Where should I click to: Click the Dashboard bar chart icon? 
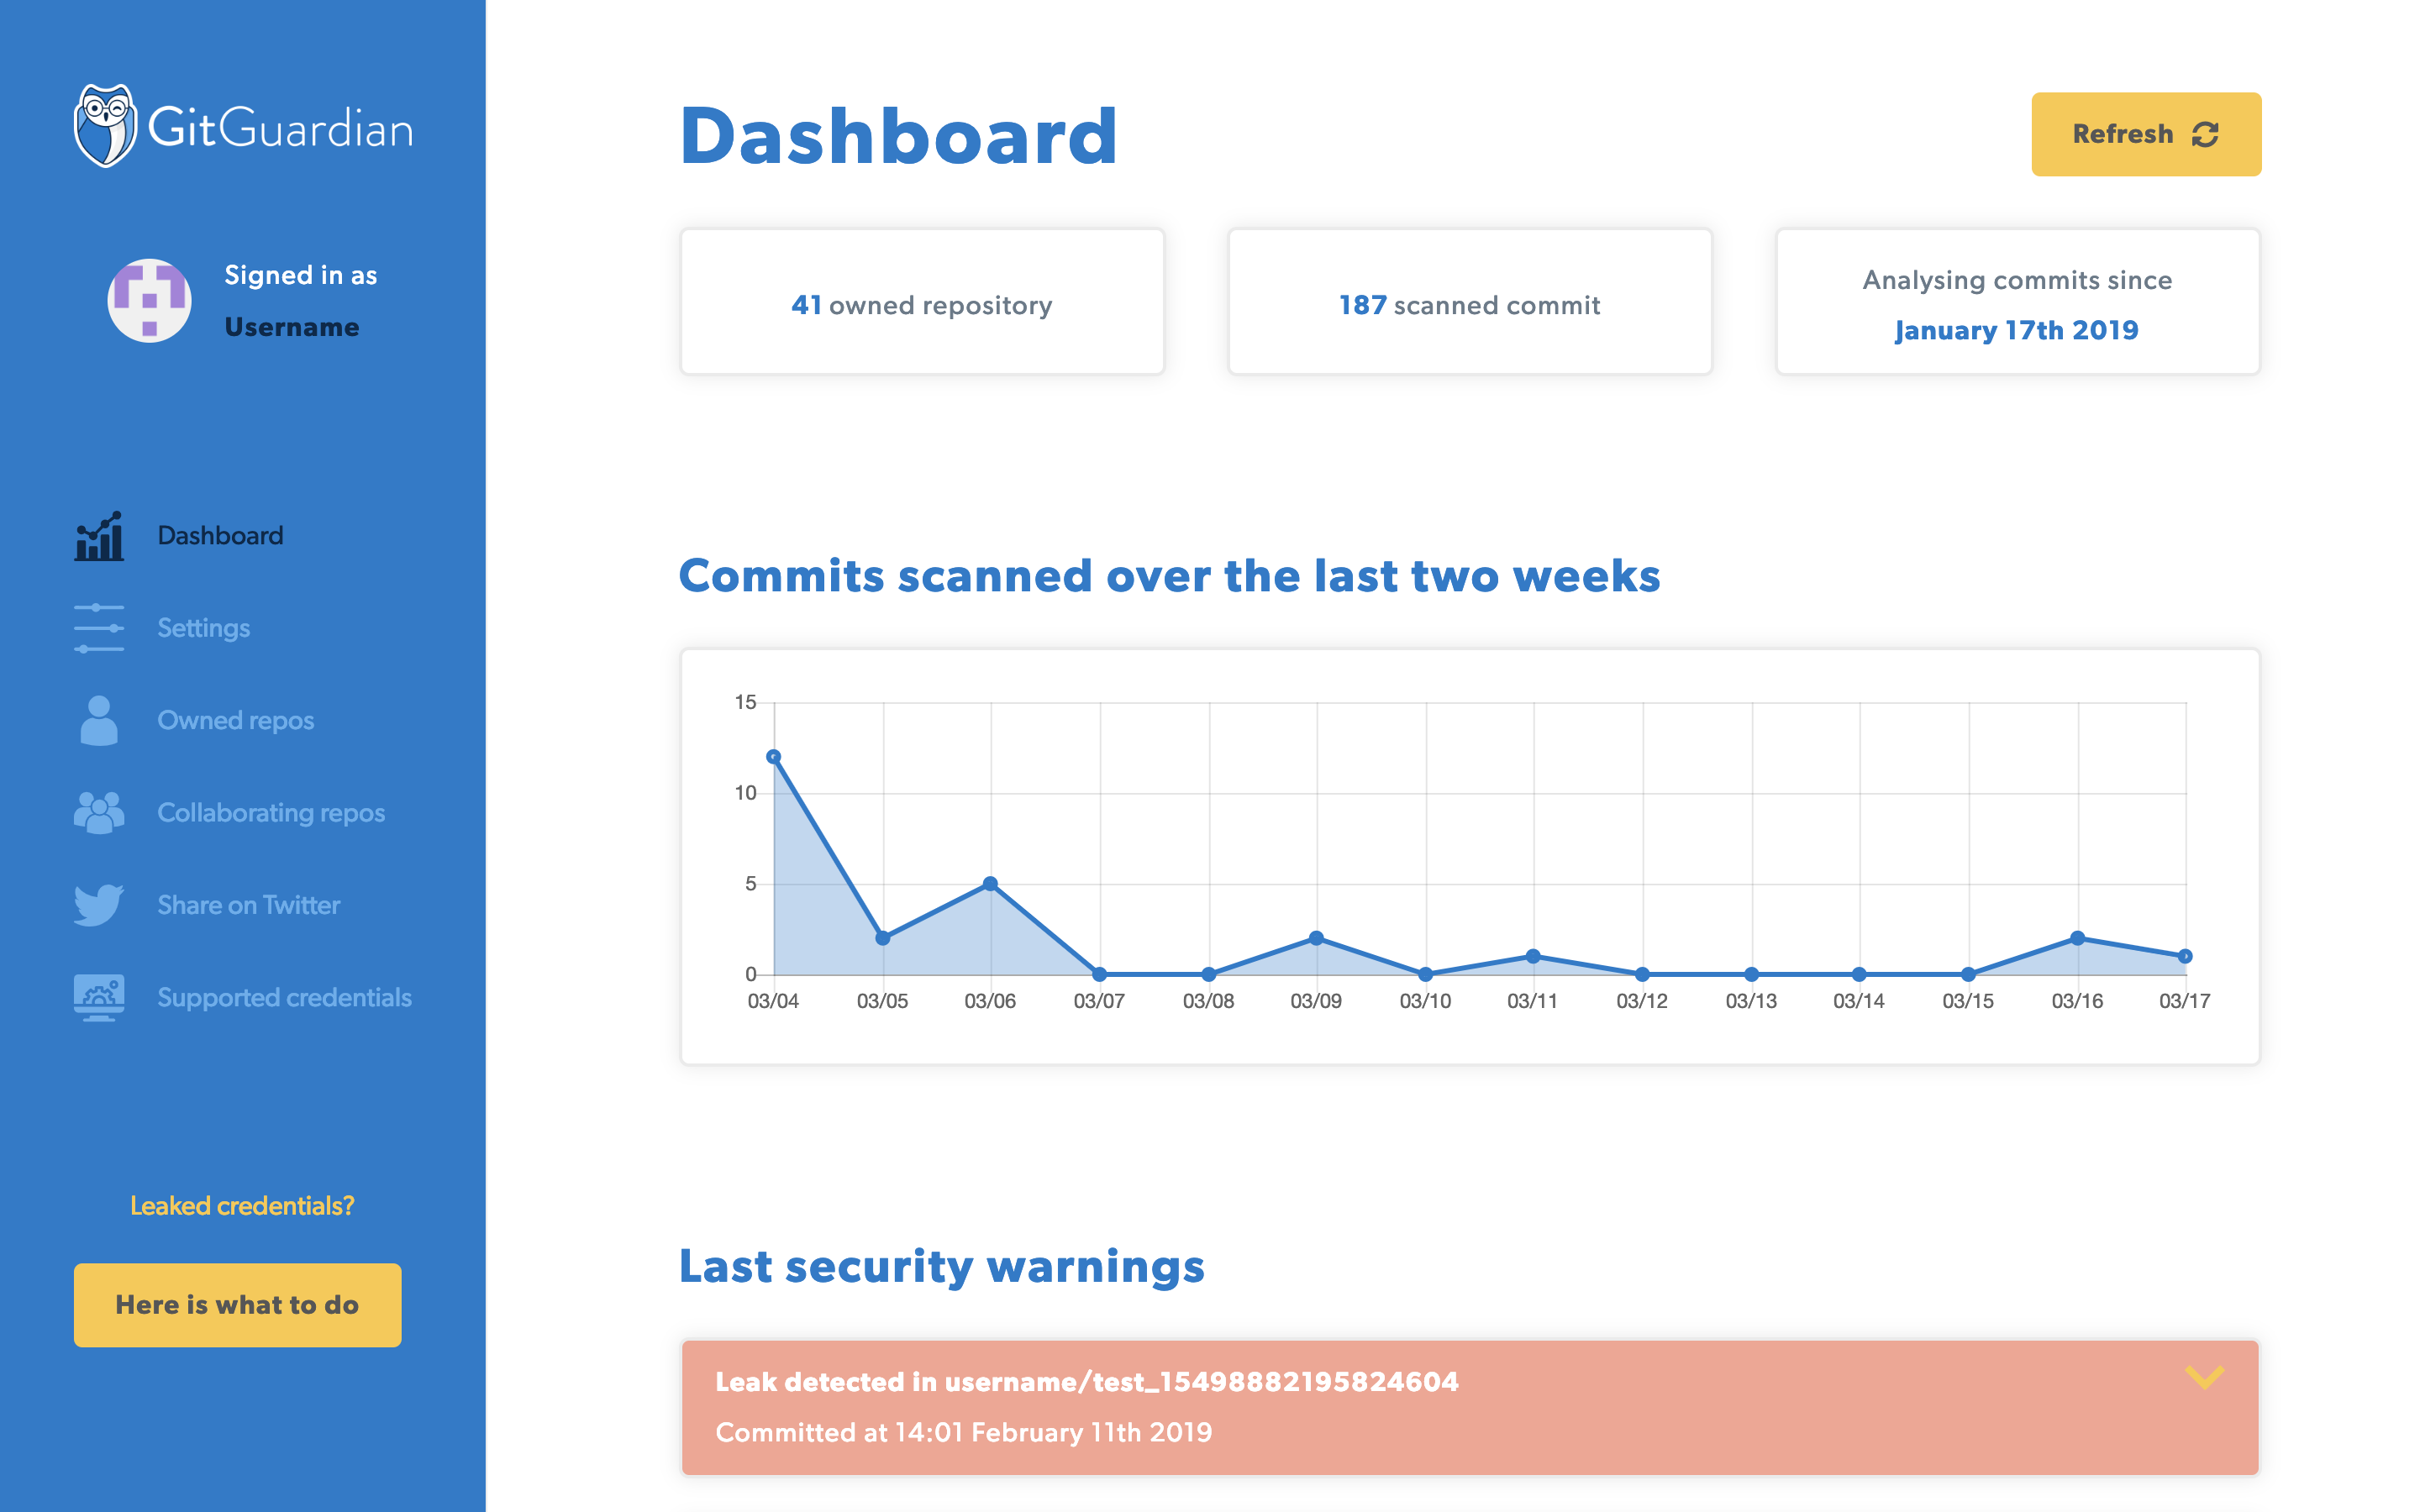[x=99, y=536]
